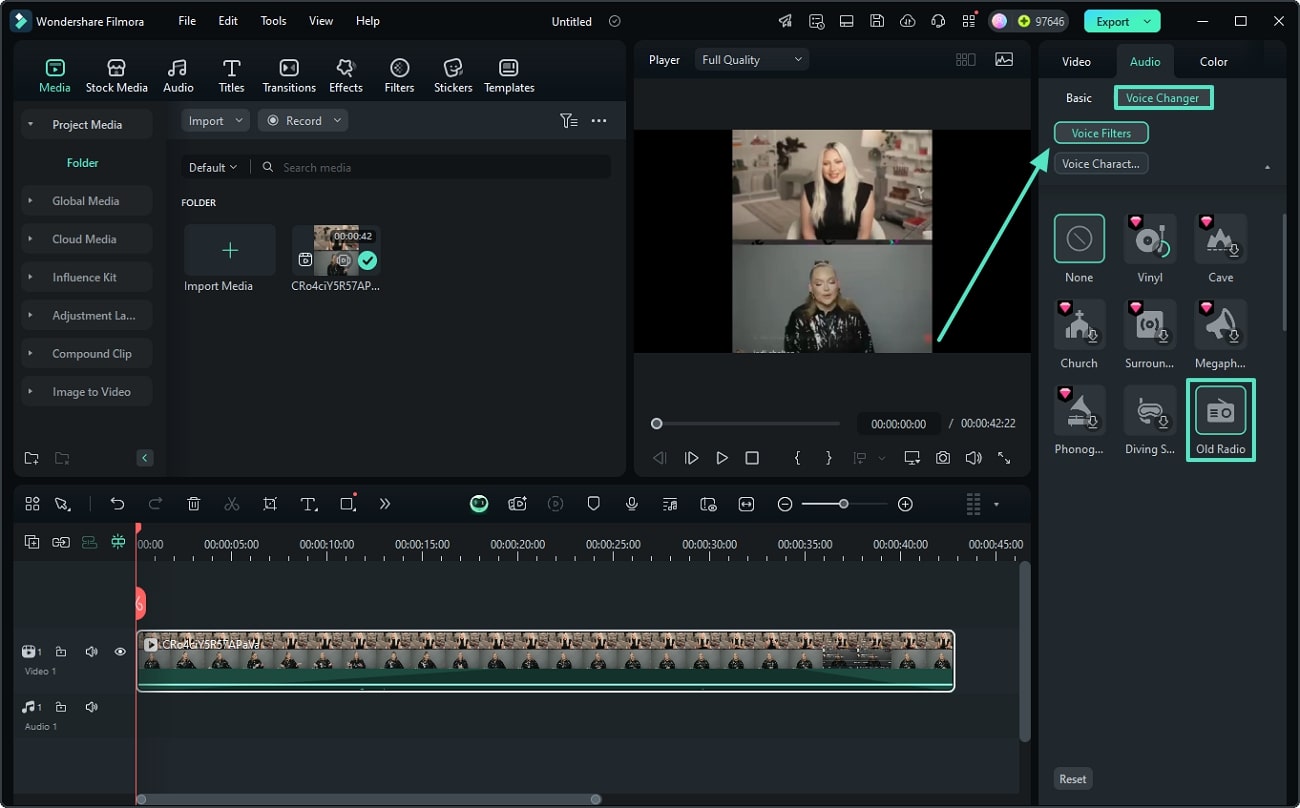Adjust the timeline zoom slider
The width and height of the screenshot is (1300, 808).
tap(844, 504)
